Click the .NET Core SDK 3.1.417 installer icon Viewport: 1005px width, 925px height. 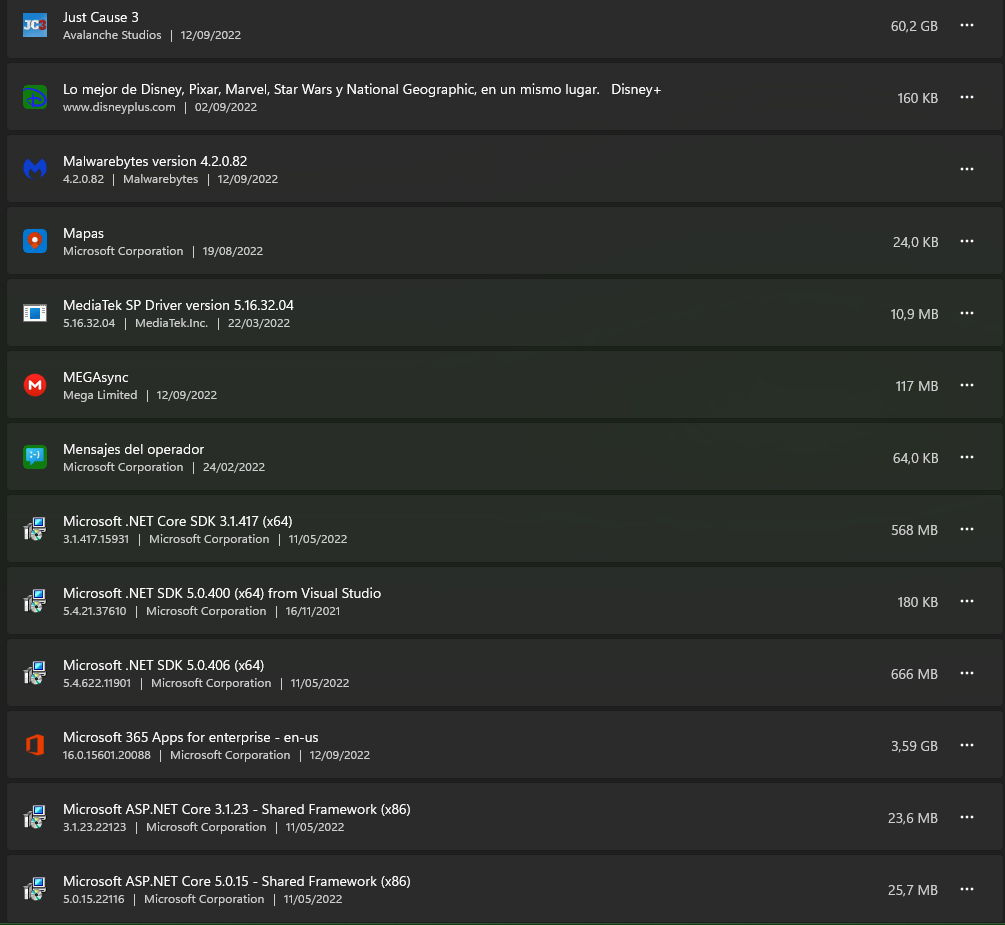pos(35,529)
